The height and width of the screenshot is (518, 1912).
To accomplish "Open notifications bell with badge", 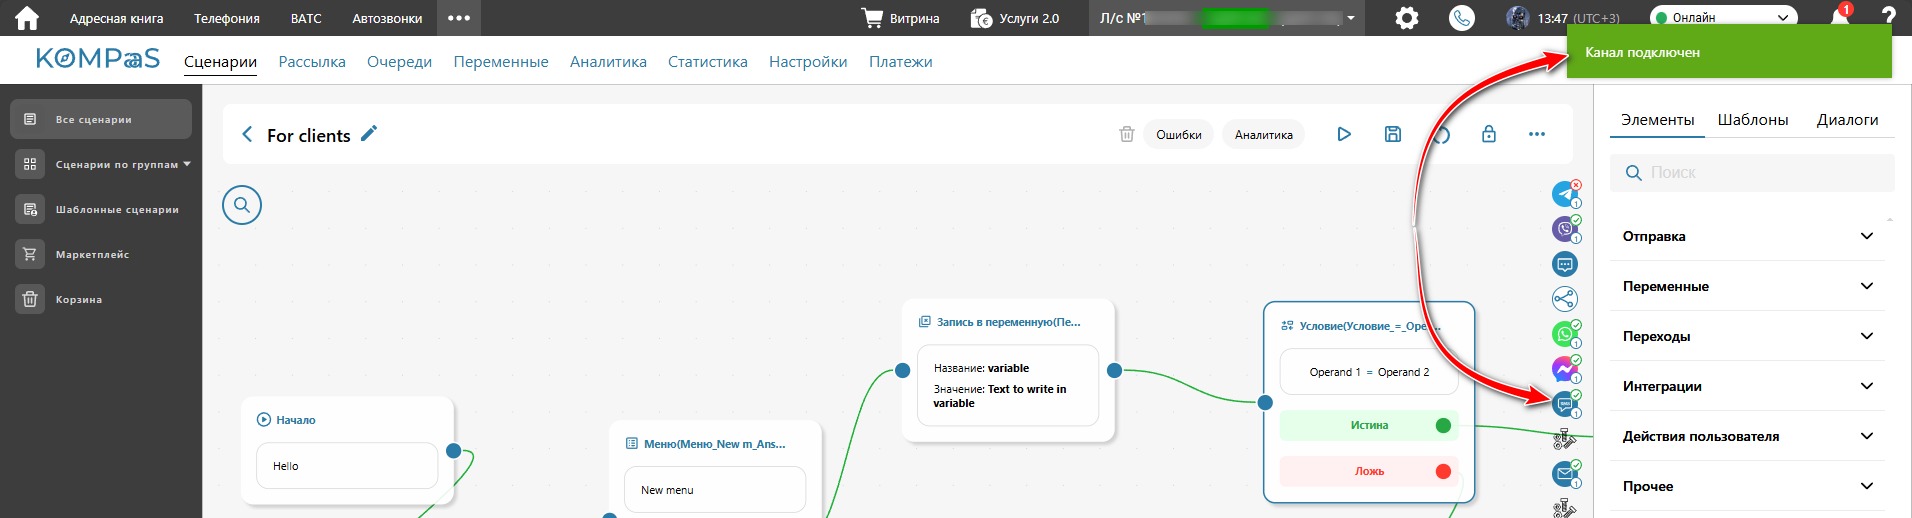I will pyautogui.click(x=1840, y=17).
